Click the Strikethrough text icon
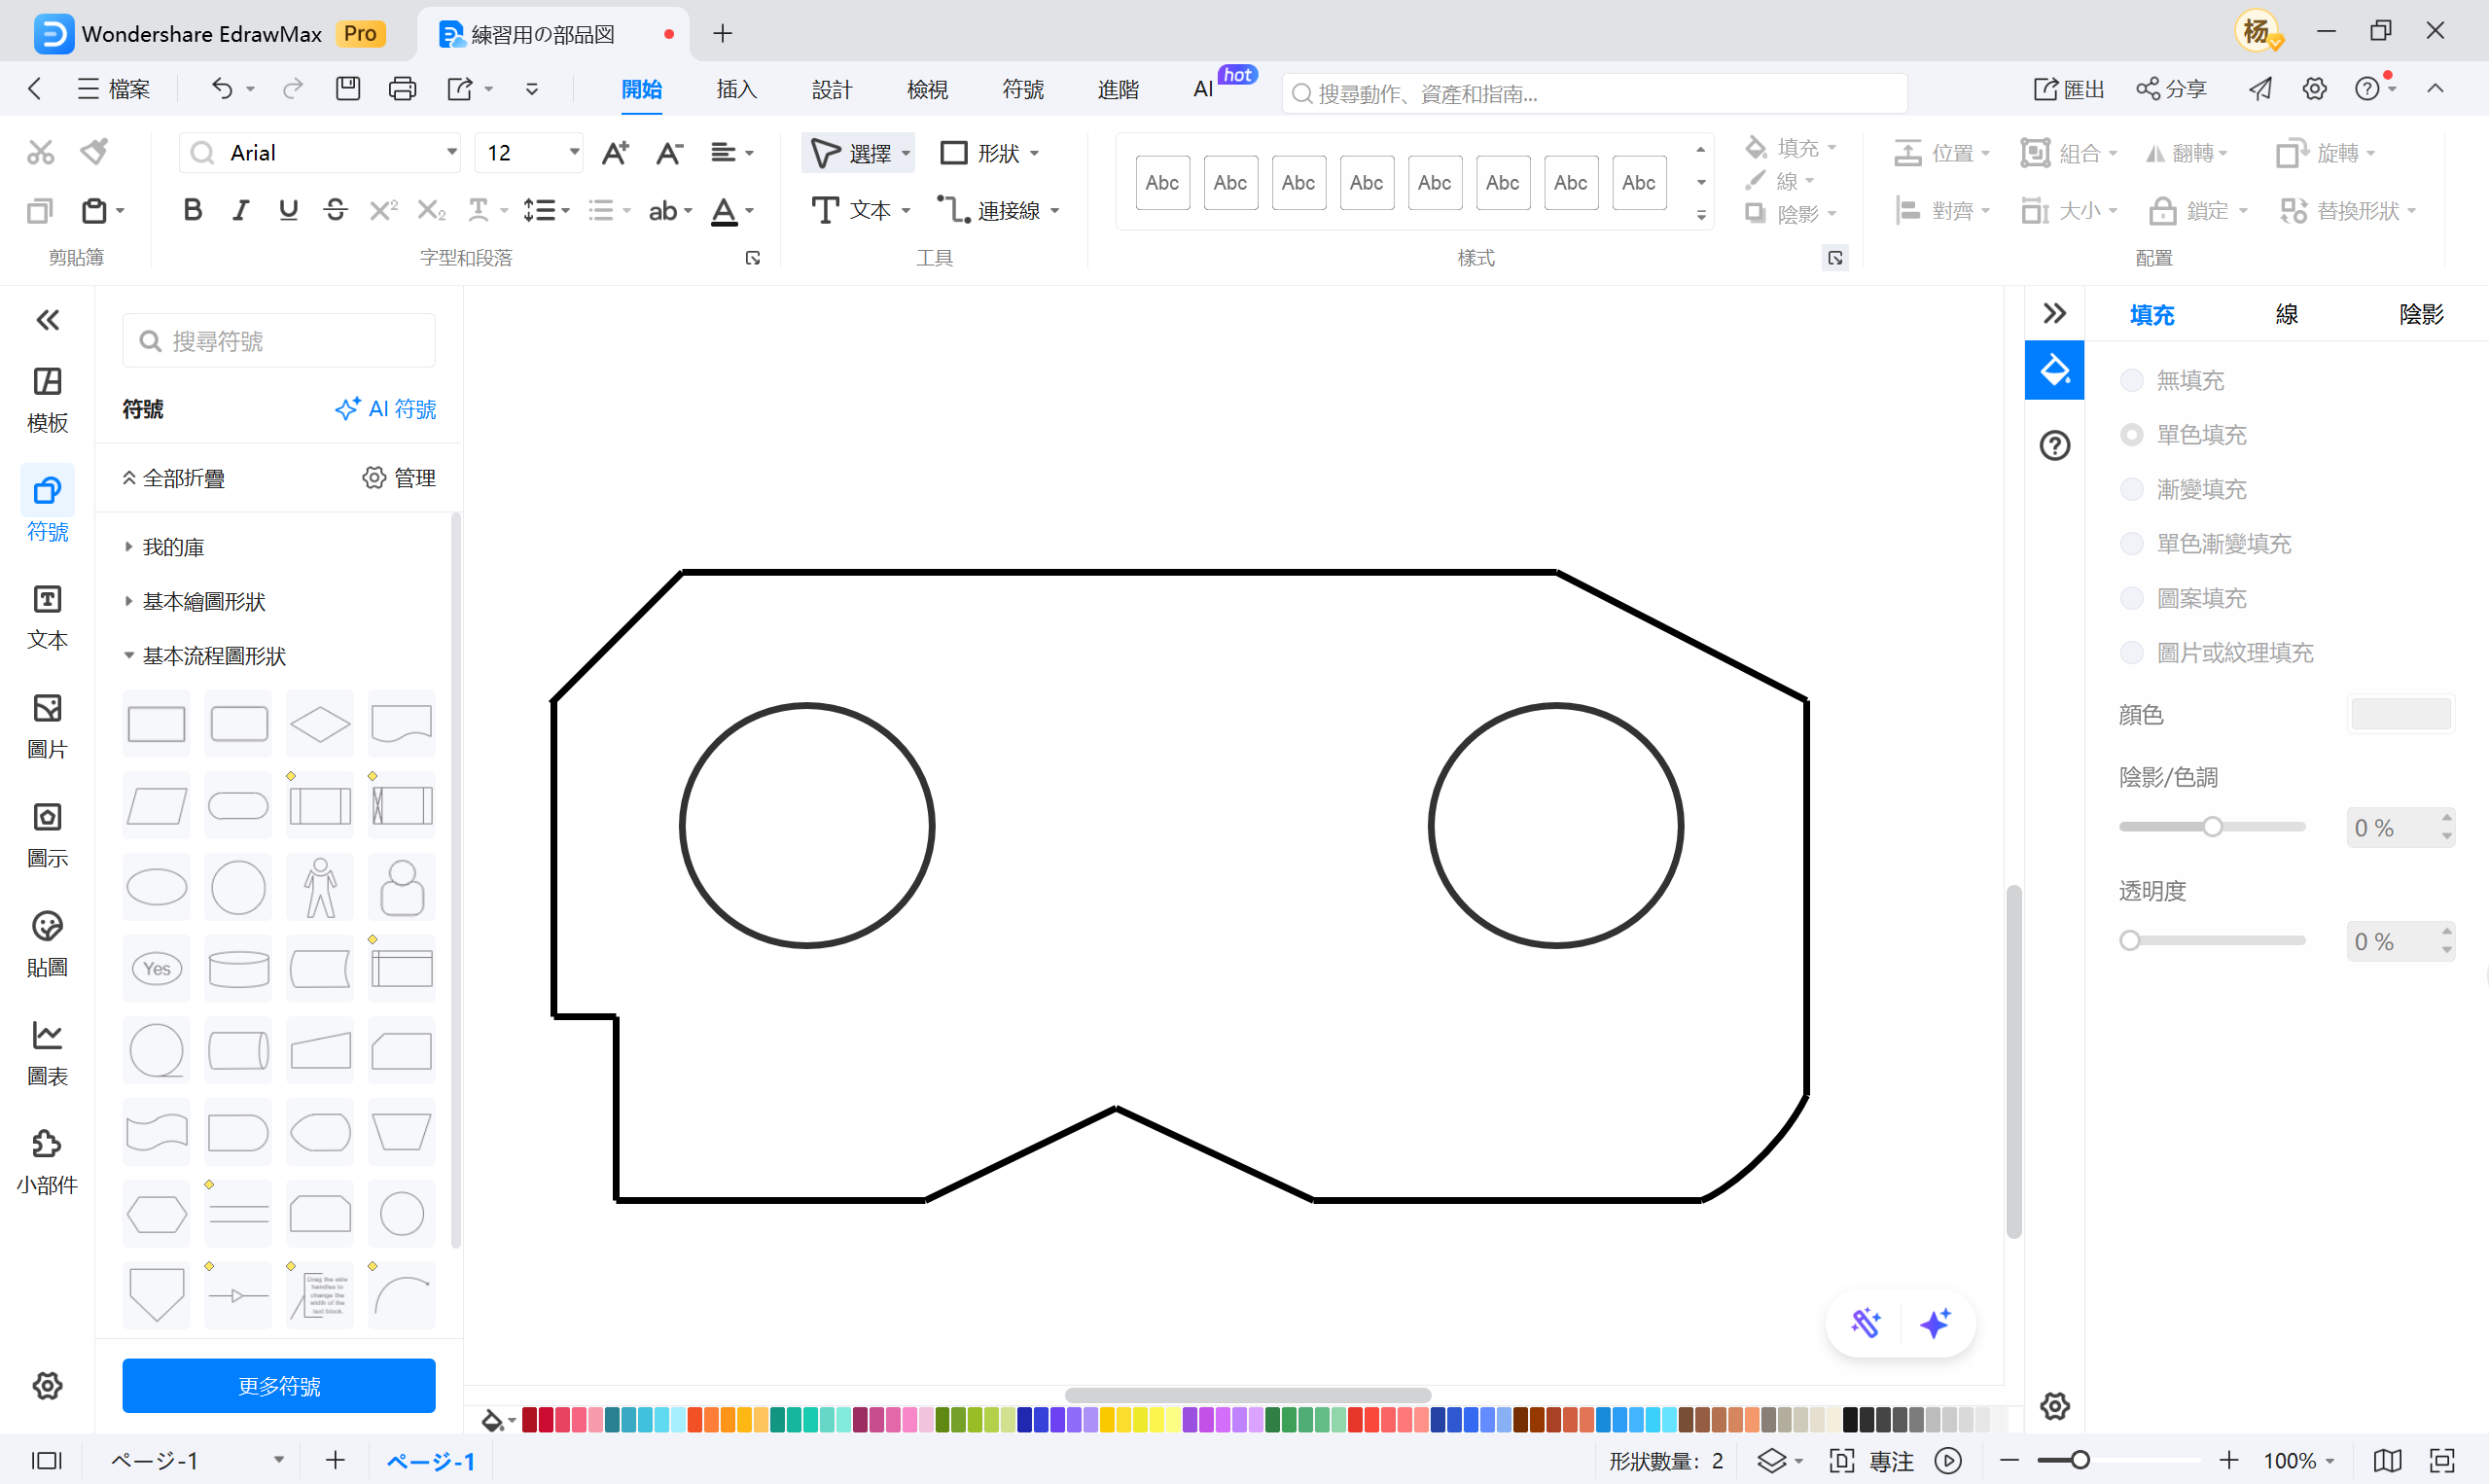2489x1484 pixels. 336,210
